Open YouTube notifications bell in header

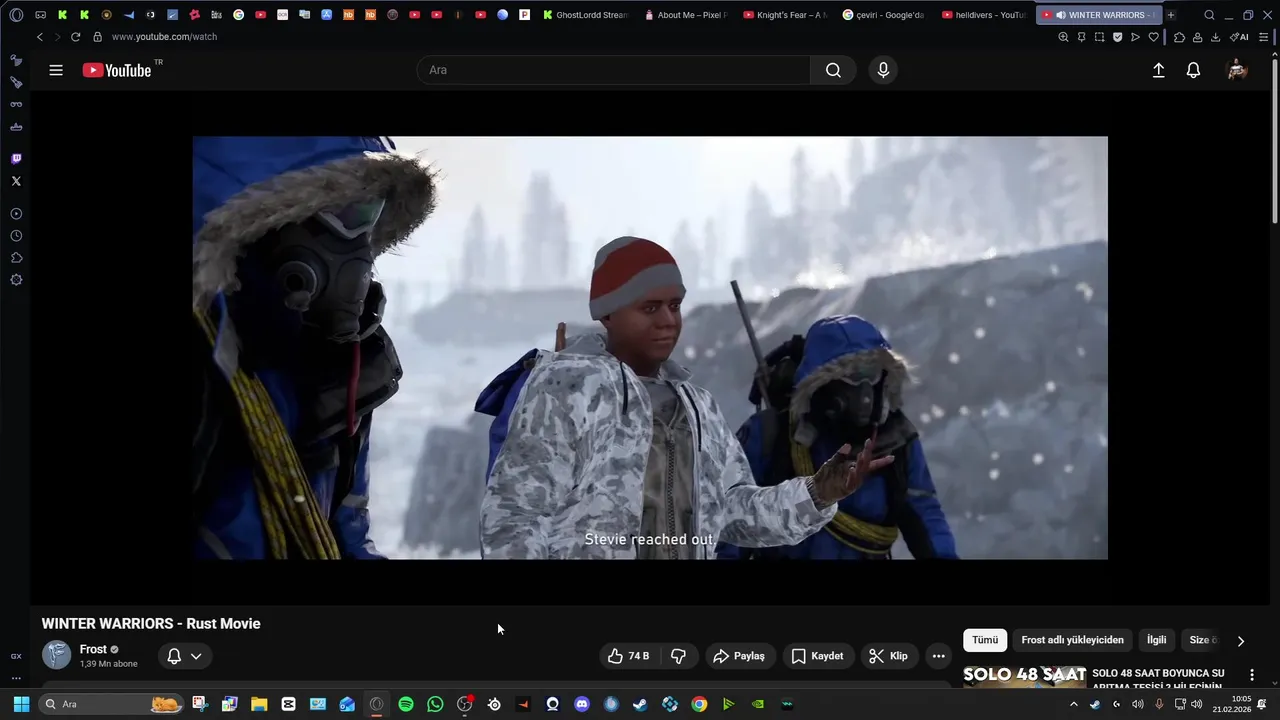click(x=1193, y=70)
